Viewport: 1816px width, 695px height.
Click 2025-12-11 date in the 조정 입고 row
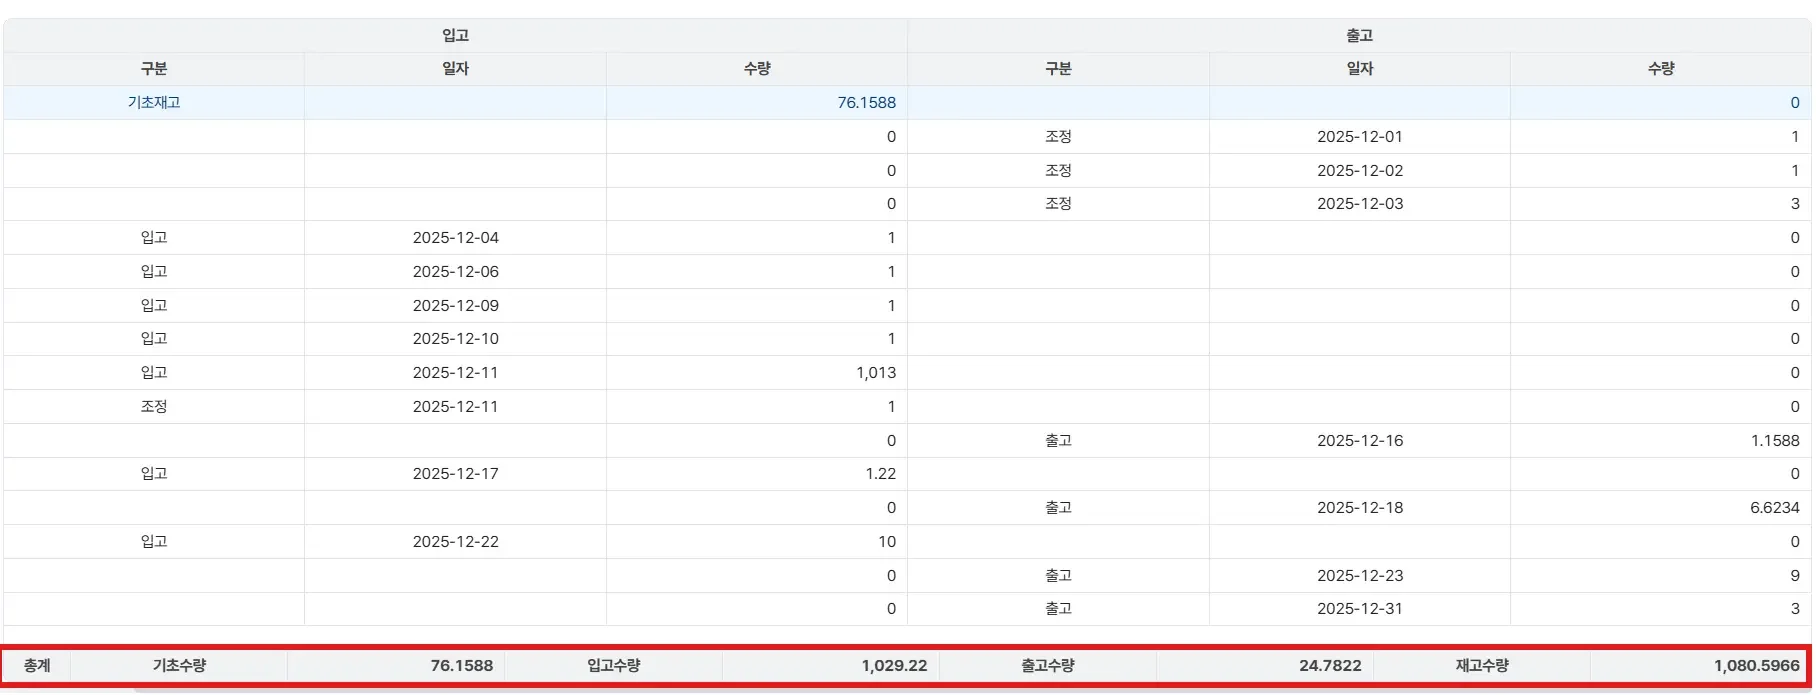tap(456, 407)
